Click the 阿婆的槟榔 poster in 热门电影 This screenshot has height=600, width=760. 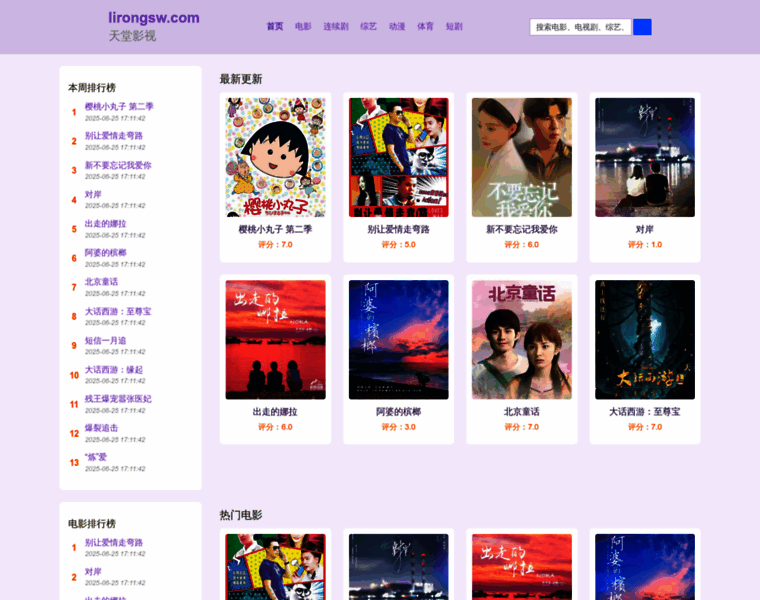[645, 567]
